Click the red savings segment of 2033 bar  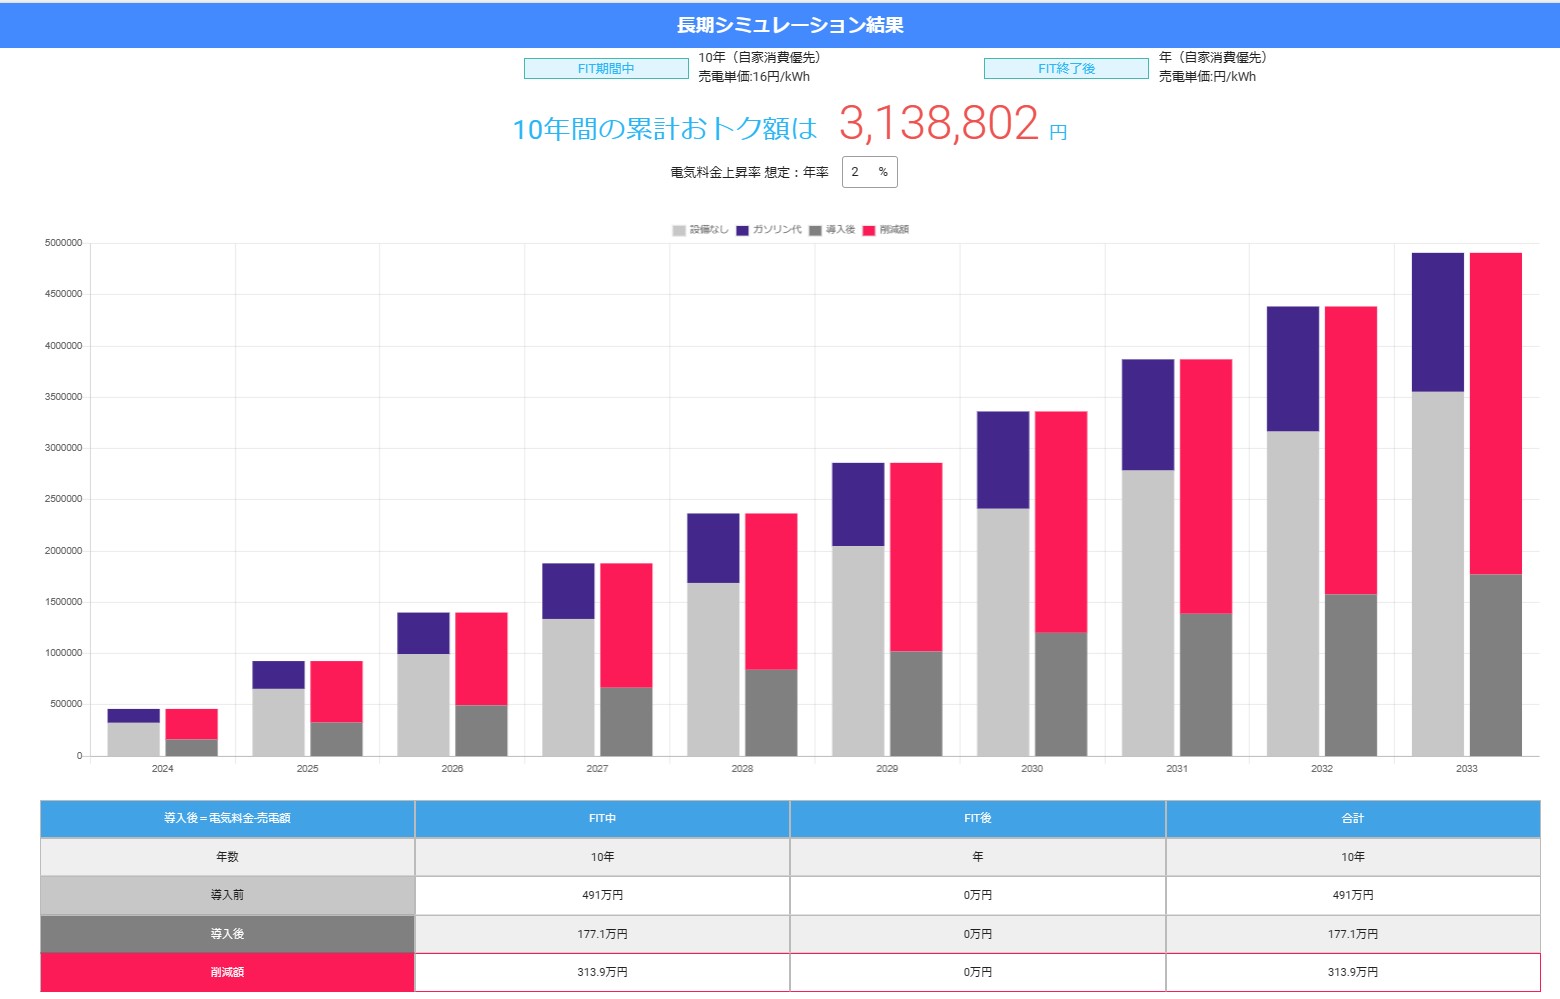pos(1496,413)
